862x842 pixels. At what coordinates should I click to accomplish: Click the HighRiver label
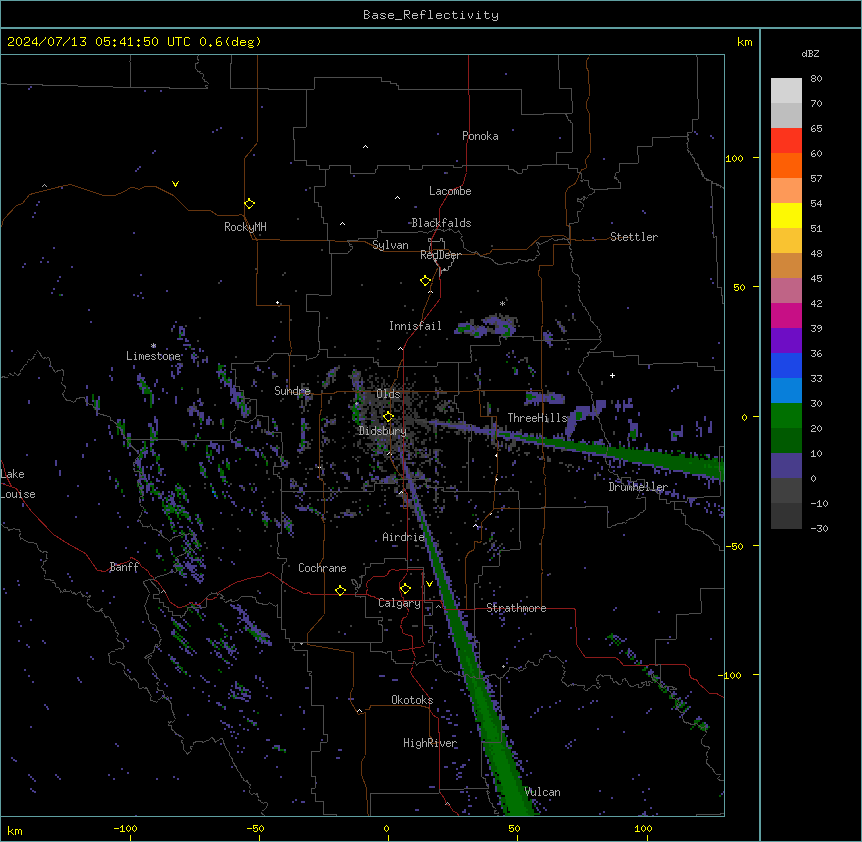point(430,743)
